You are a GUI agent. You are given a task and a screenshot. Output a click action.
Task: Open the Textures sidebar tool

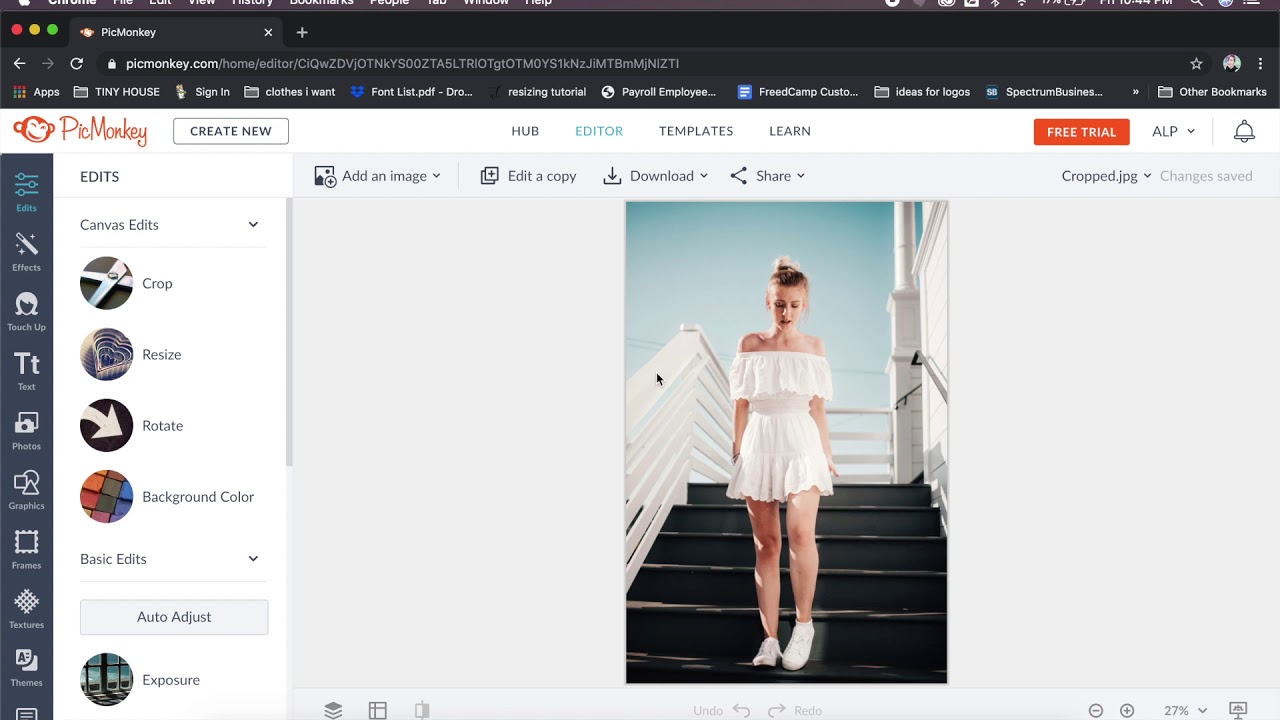[x=26, y=609]
